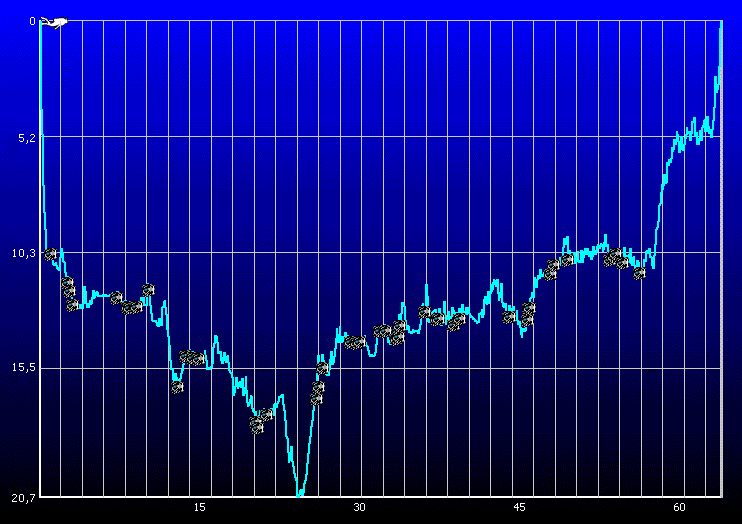
Task: Click the time axis label 15
Action: (x=200, y=507)
